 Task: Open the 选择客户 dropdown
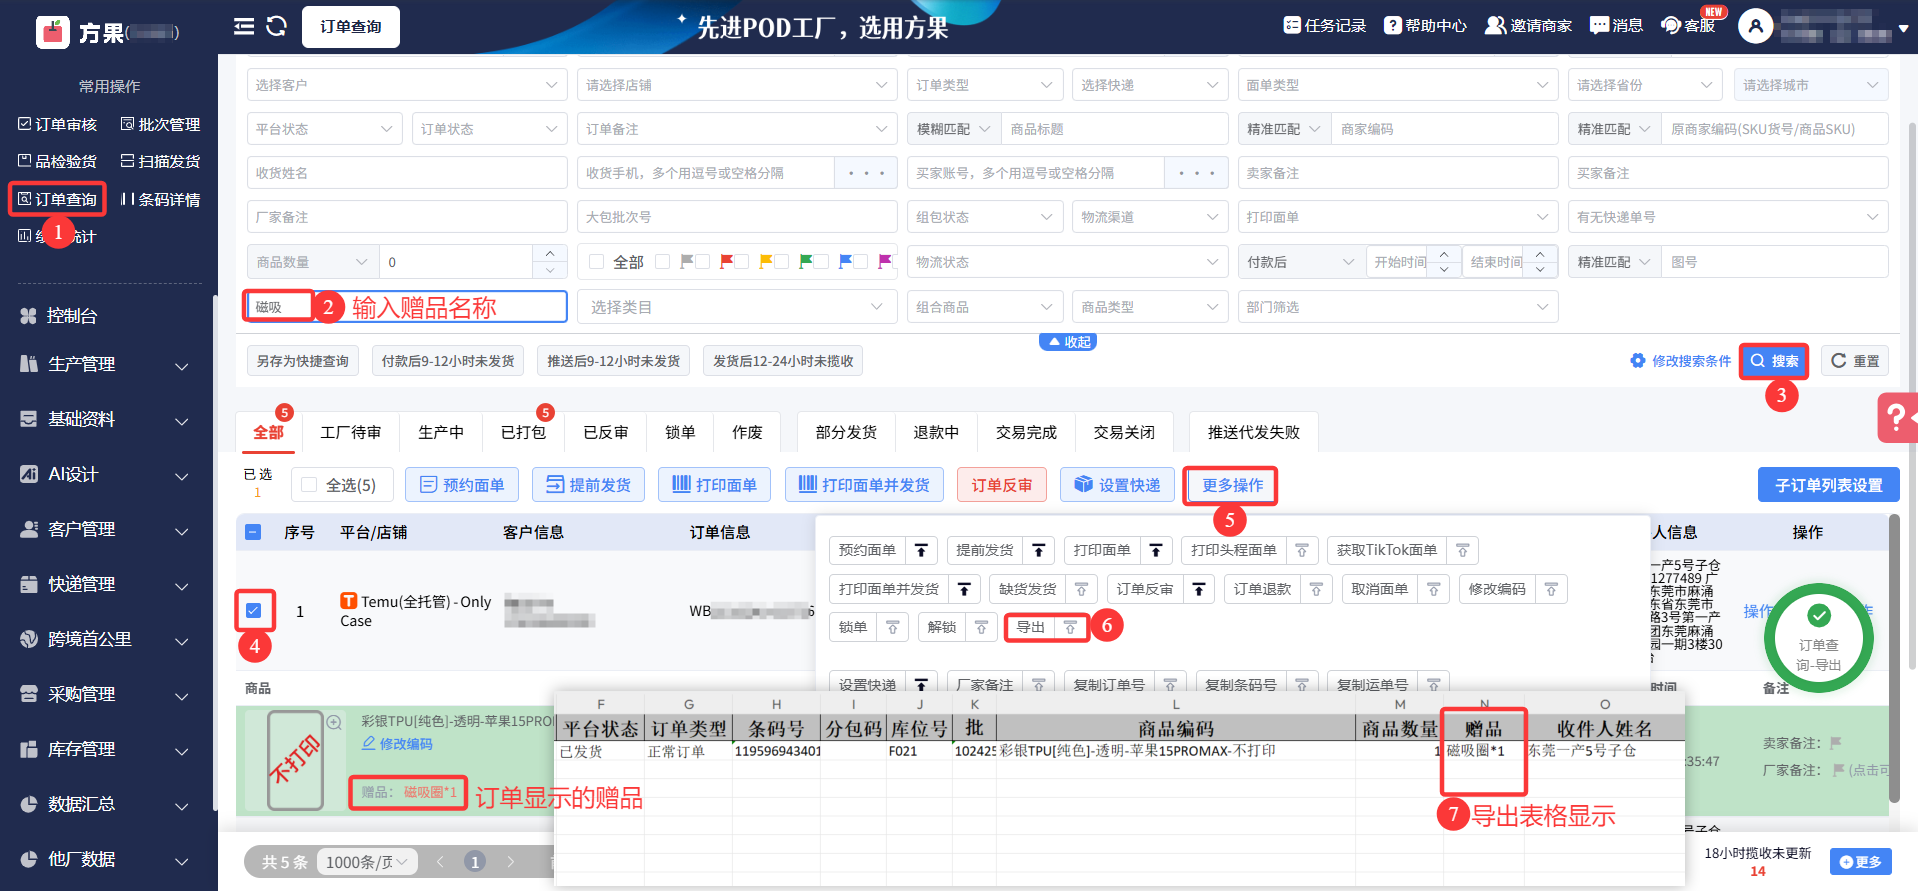coord(407,85)
